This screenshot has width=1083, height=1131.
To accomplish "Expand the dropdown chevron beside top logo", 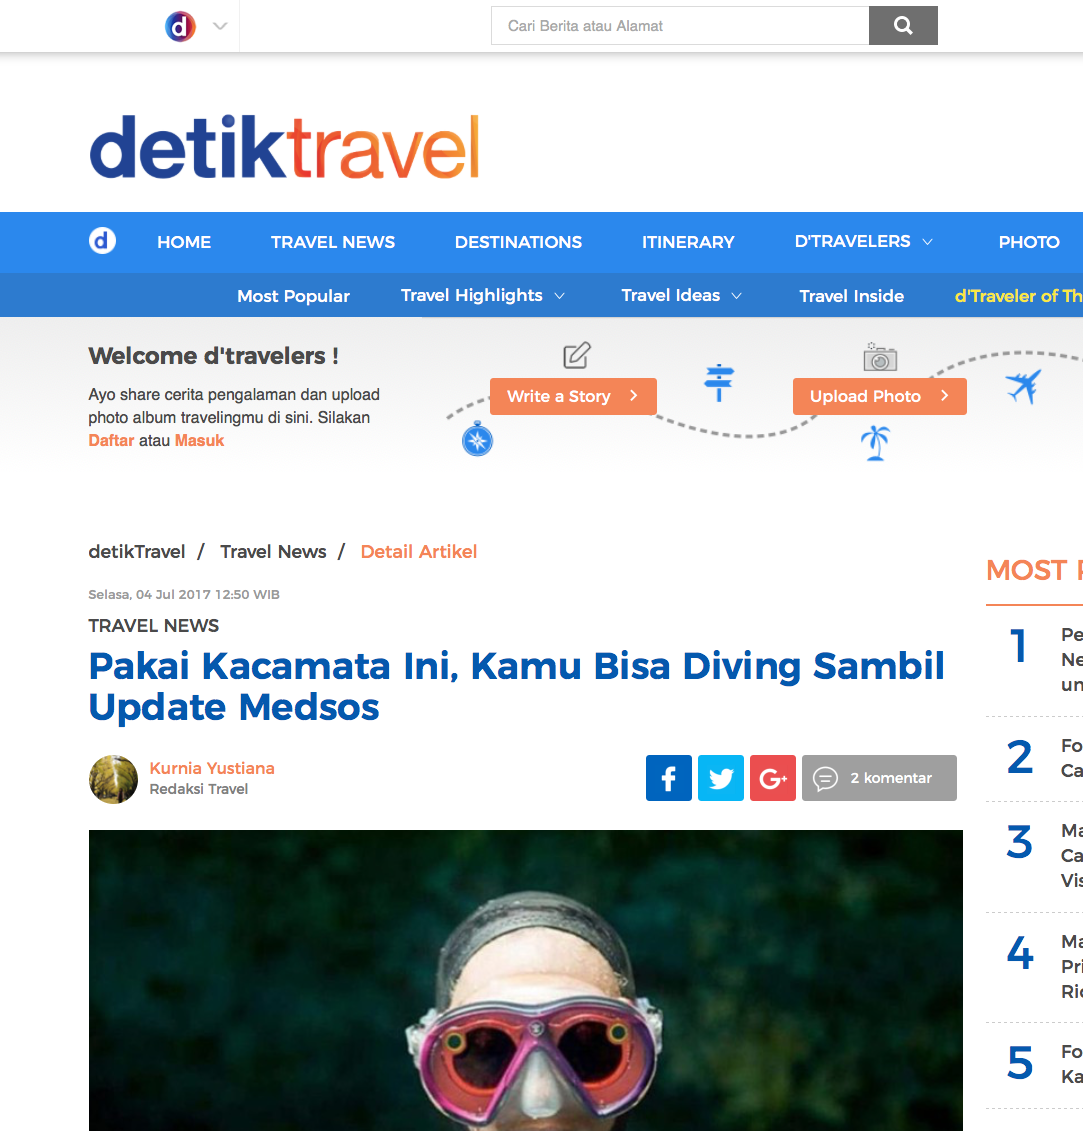I will 220,27.
